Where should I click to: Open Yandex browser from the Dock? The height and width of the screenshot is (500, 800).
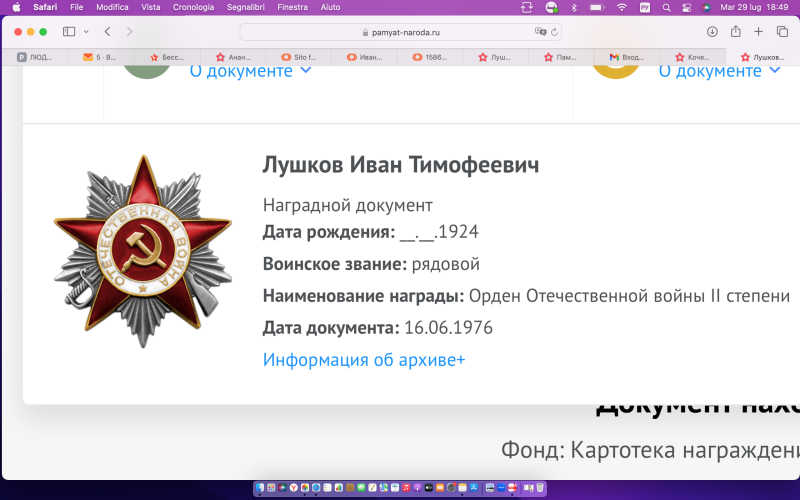point(294,488)
